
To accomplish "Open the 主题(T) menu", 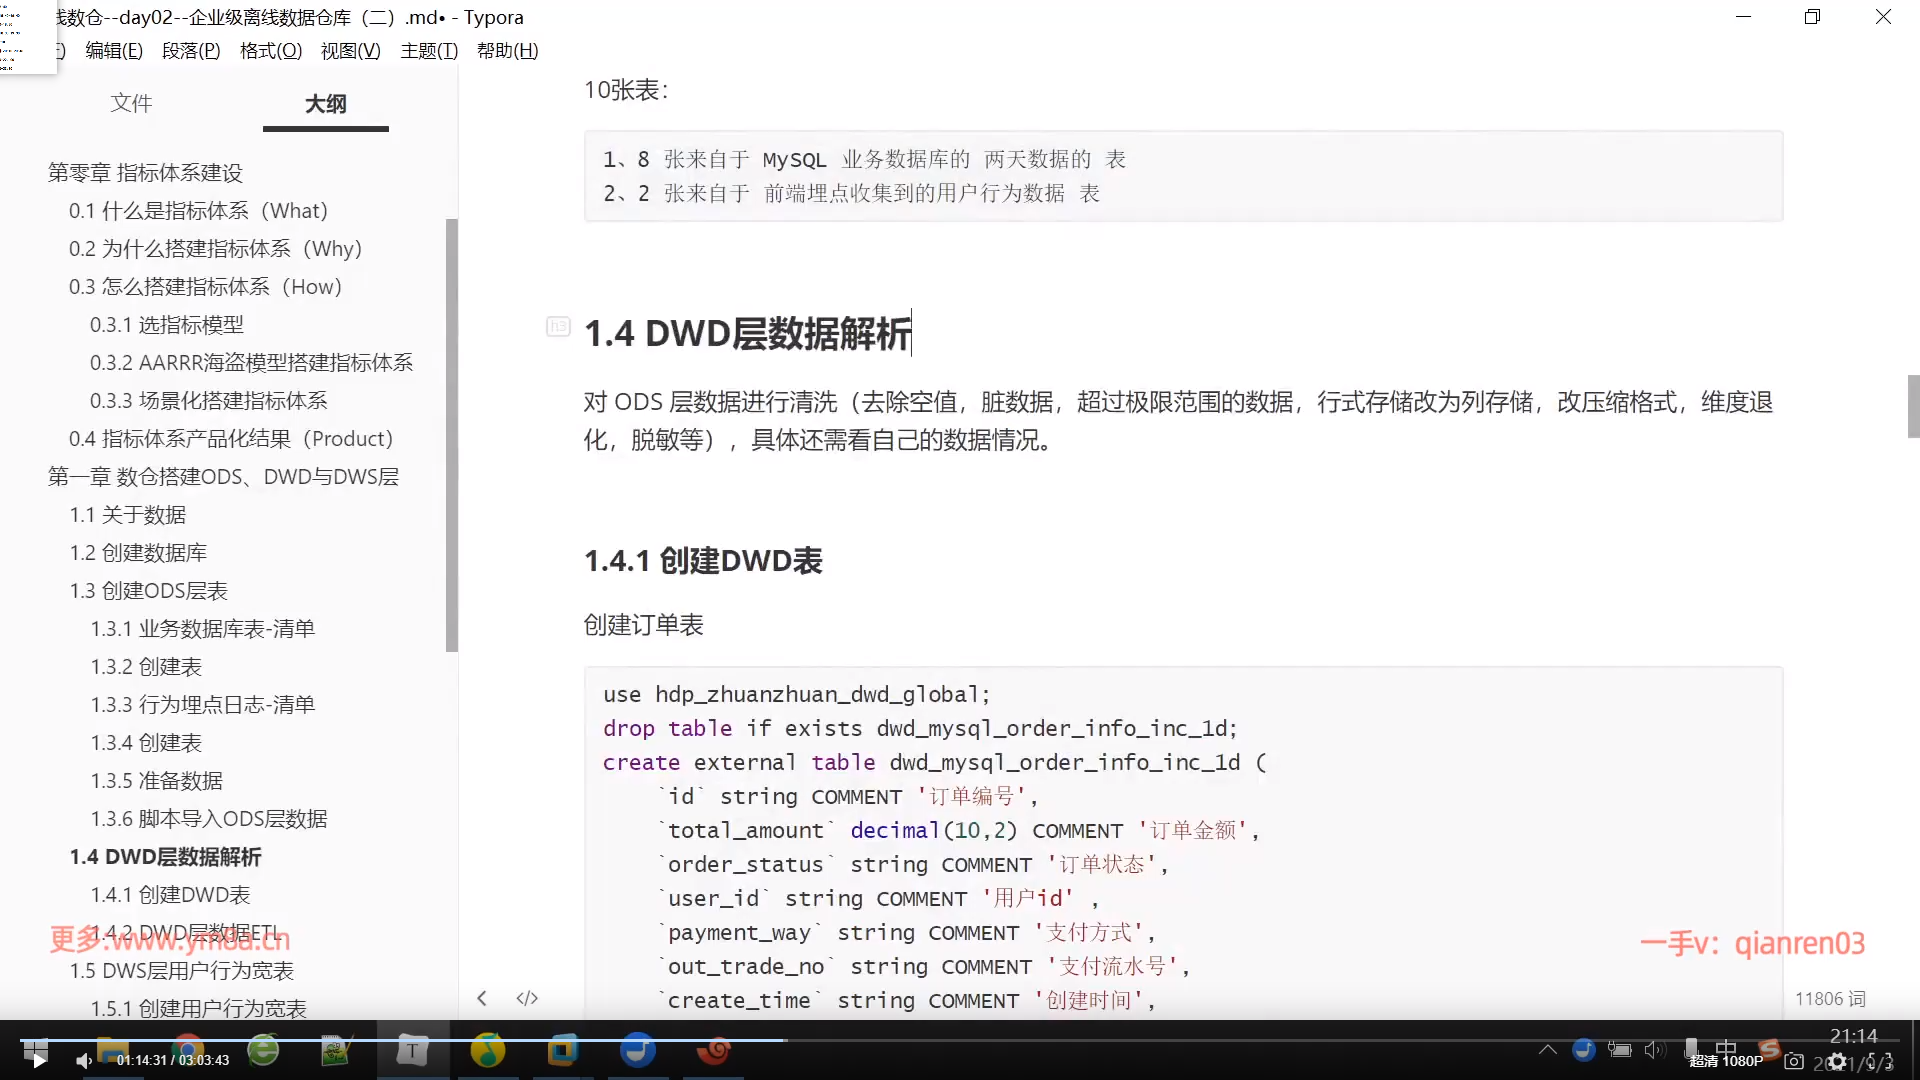I will [428, 50].
